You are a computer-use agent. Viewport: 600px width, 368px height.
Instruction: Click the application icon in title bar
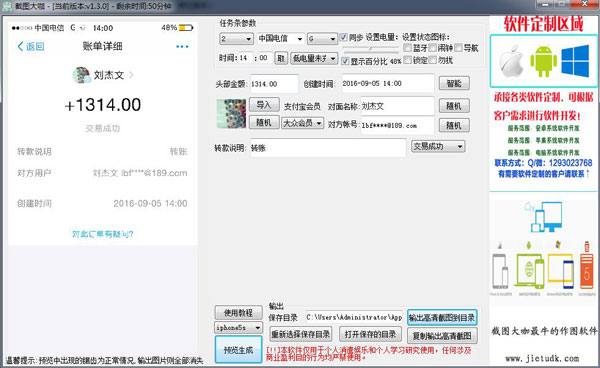click(x=7, y=6)
